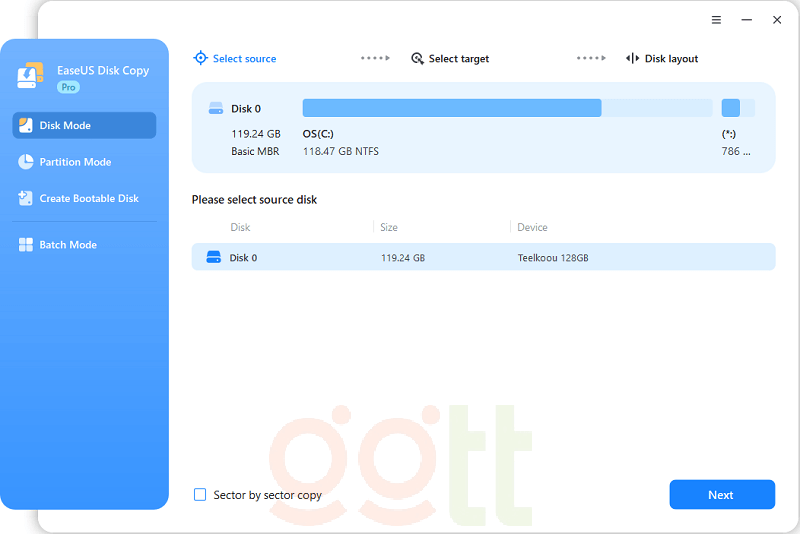Click the Select source step icon

pos(200,59)
